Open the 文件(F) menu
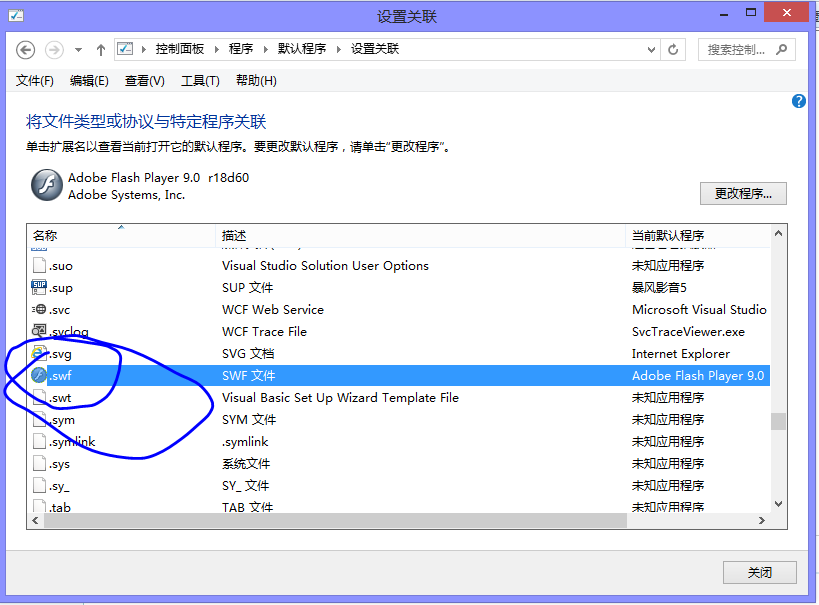The height and width of the screenshot is (605, 819). [34, 80]
